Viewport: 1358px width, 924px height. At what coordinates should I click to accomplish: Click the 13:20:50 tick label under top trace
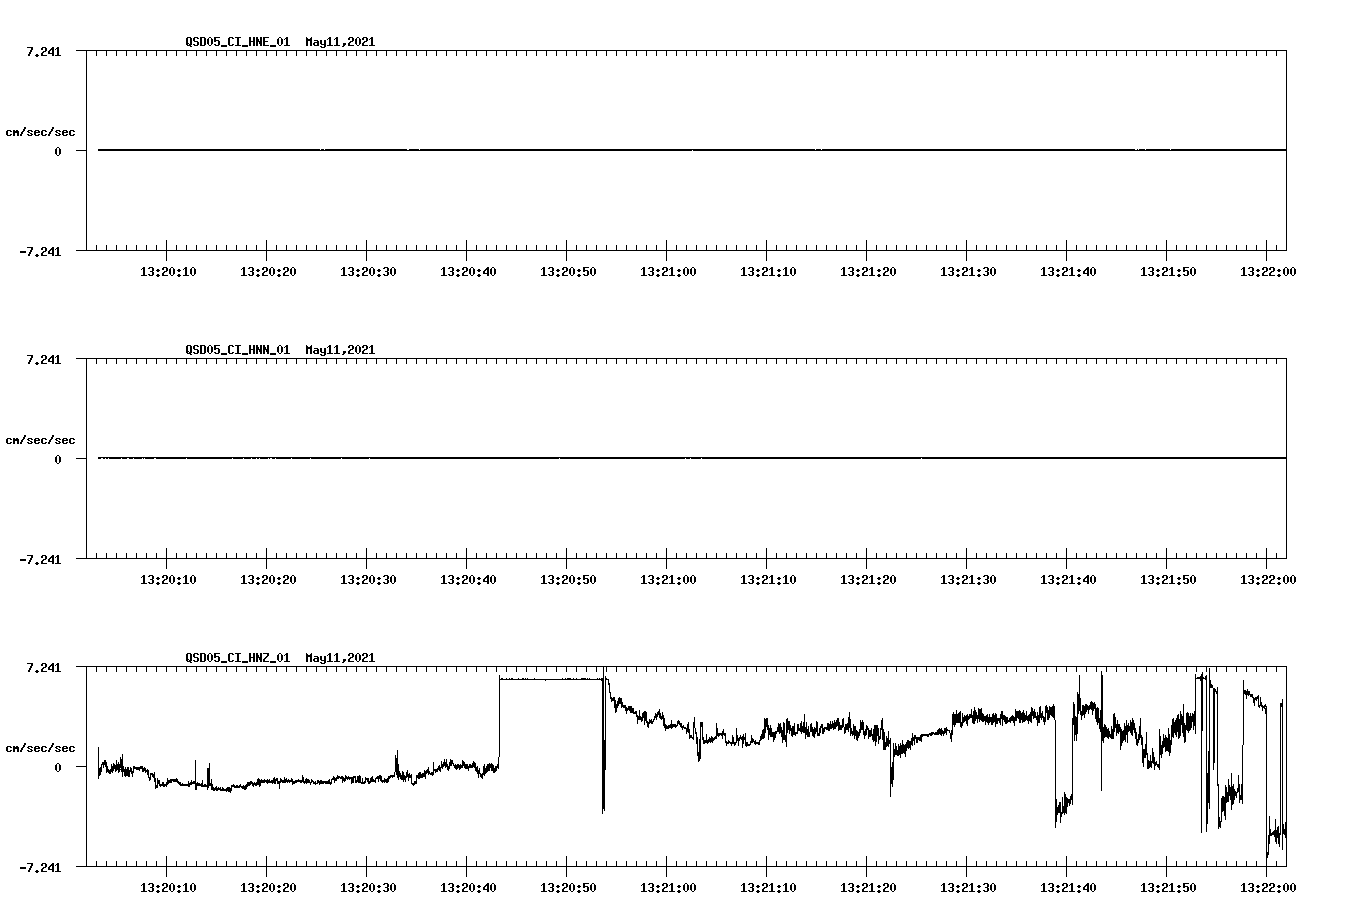tap(568, 270)
